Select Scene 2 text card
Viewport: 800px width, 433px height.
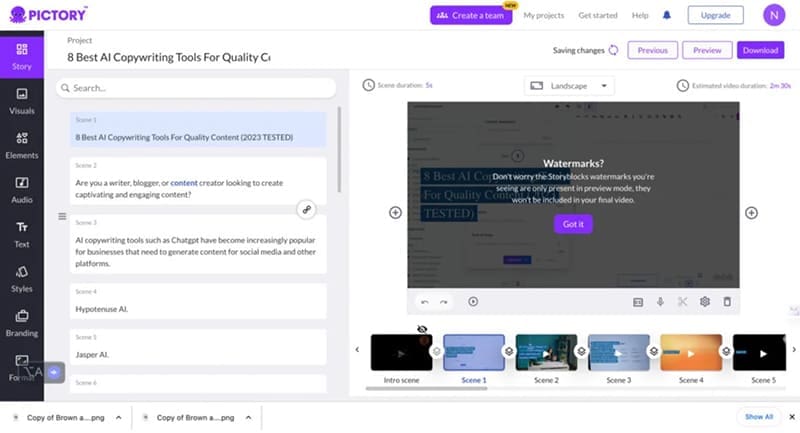point(198,181)
